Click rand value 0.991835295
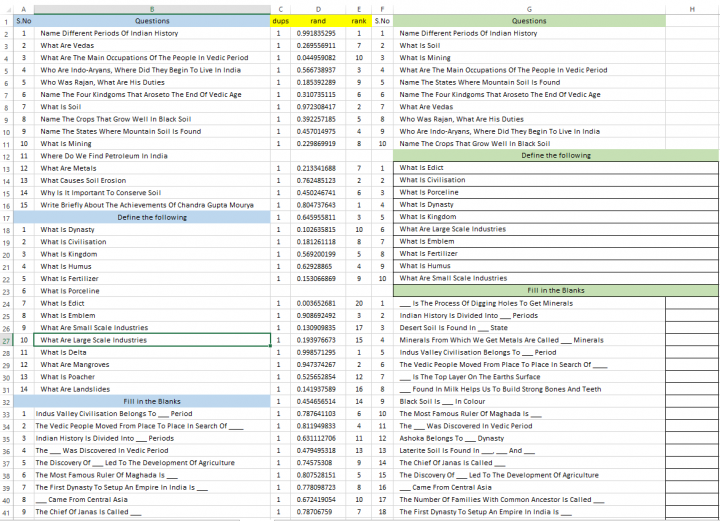This screenshot has height=521, width=720. 318,33
